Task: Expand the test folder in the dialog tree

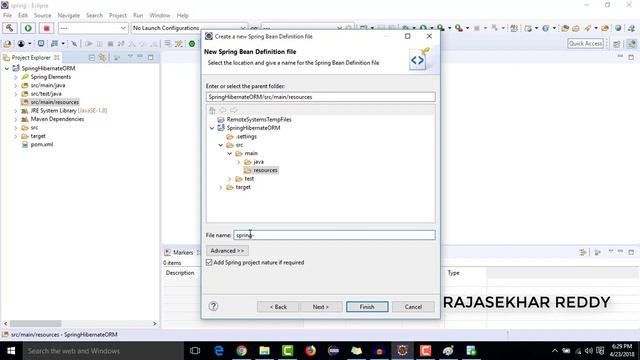Action: tap(229, 179)
